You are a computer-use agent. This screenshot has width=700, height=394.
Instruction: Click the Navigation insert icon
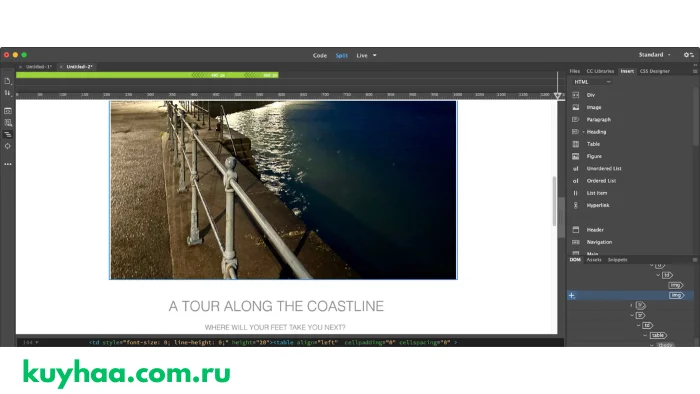576,242
